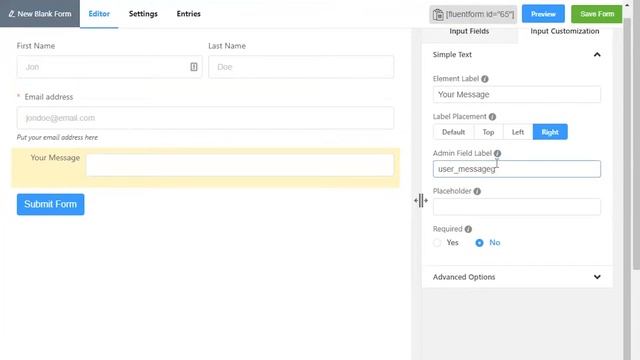Image resolution: width=640 pixels, height=360 pixels.
Task: Select Yes for Required
Action: point(437,243)
